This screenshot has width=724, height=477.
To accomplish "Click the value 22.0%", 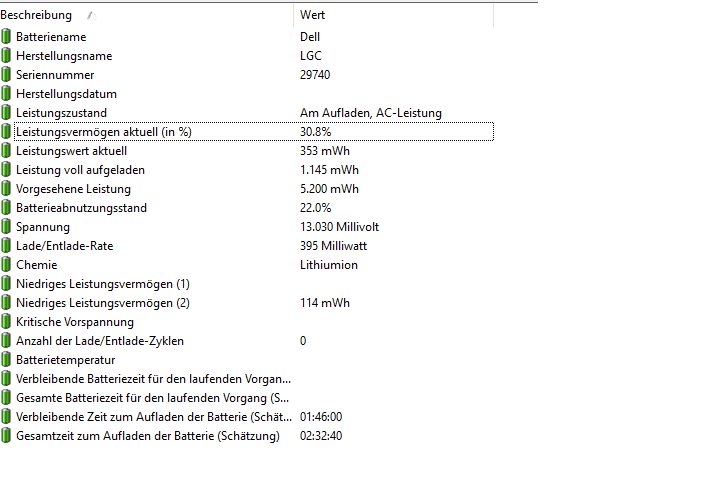I will 315,208.
